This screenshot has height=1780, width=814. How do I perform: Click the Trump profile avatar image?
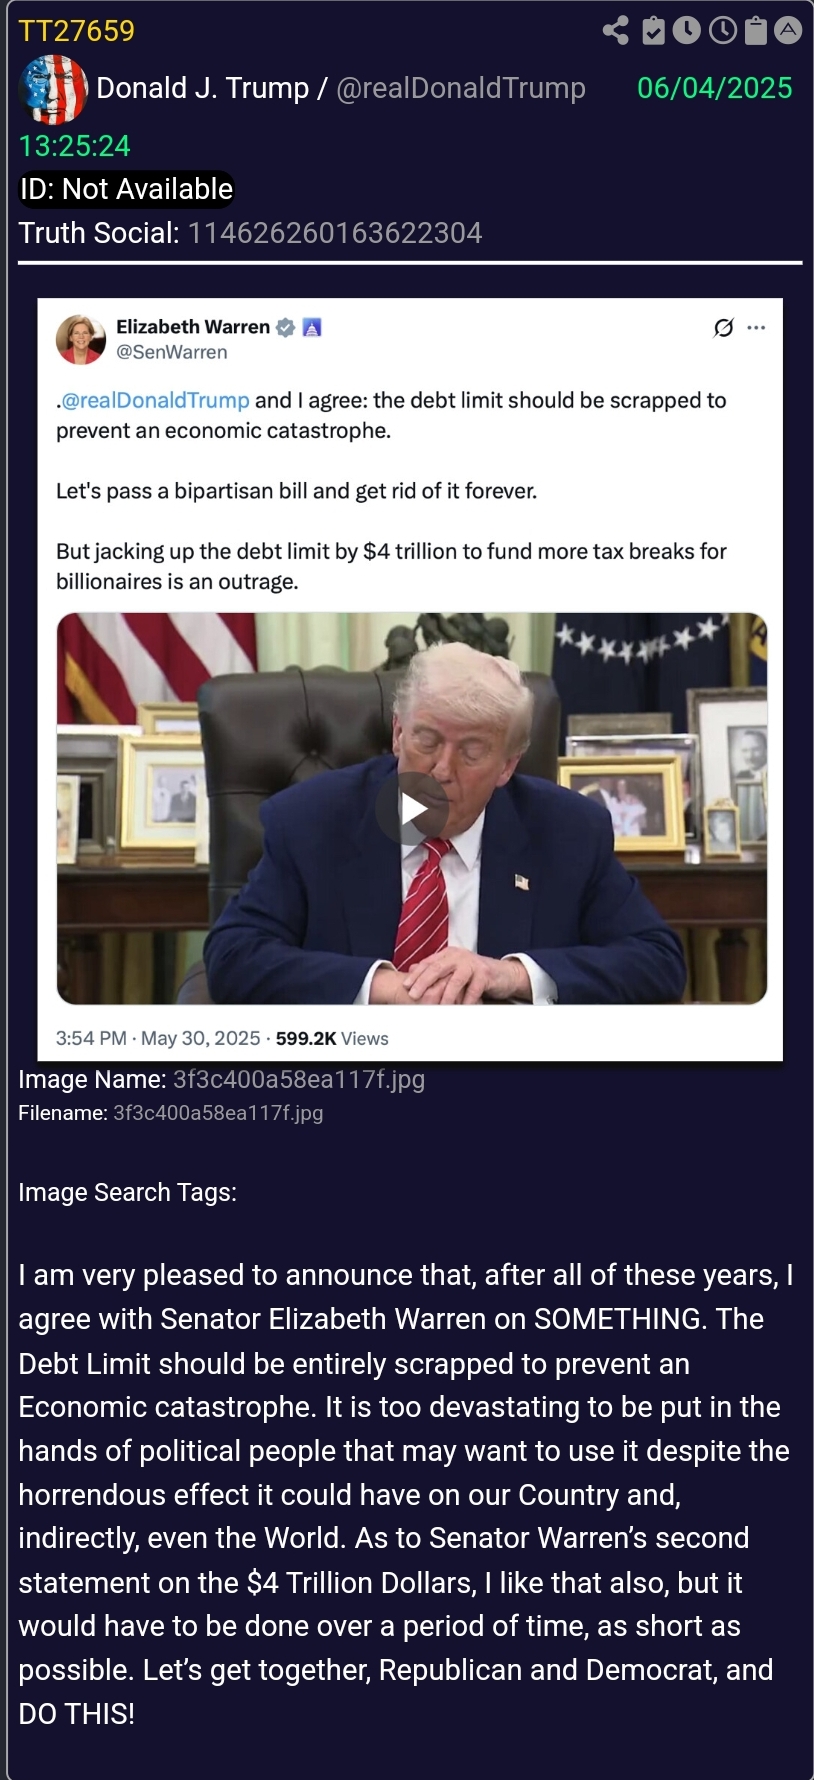53,89
